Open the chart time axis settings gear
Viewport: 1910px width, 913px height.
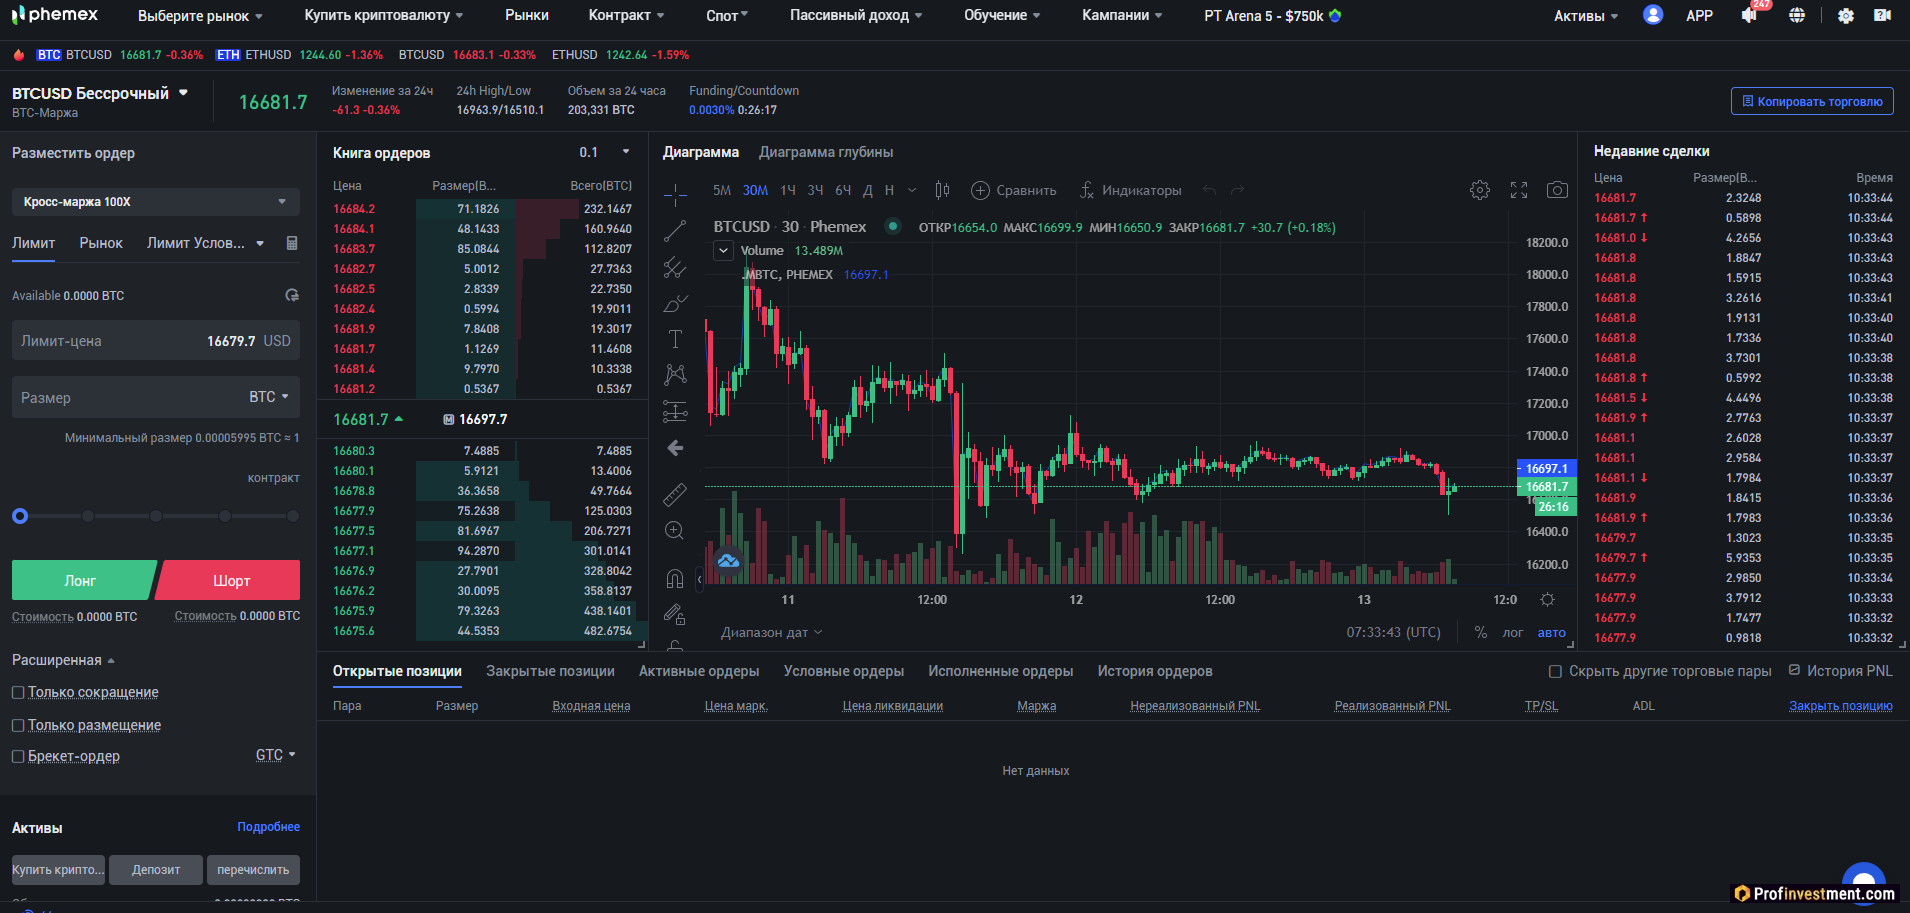pyautogui.click(x=1547, y=600)
